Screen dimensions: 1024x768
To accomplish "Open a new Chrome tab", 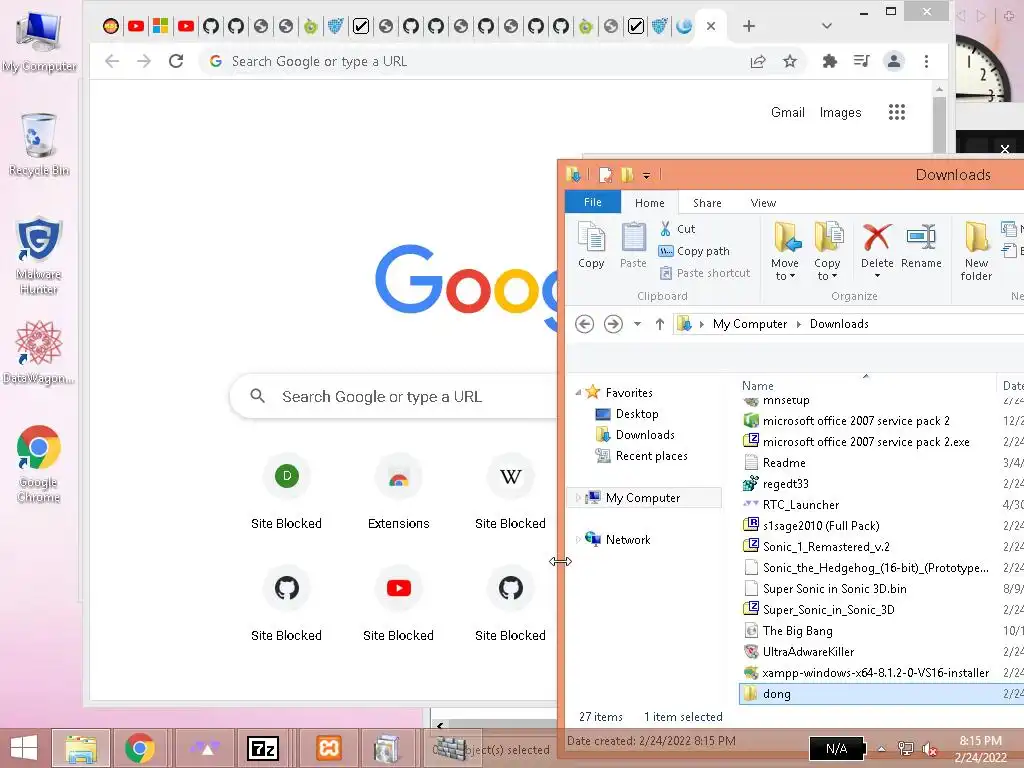I will 749,26.
